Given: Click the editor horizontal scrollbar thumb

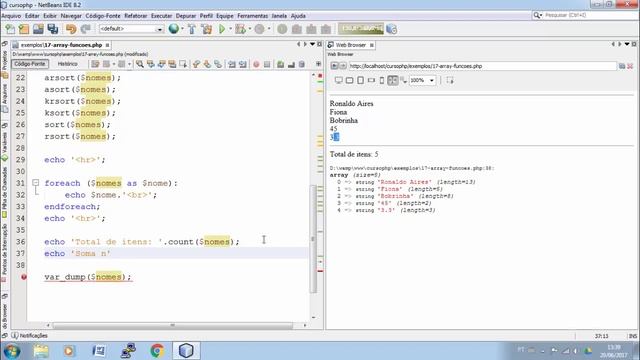Looking at the screenshot, I should [173, 325].
